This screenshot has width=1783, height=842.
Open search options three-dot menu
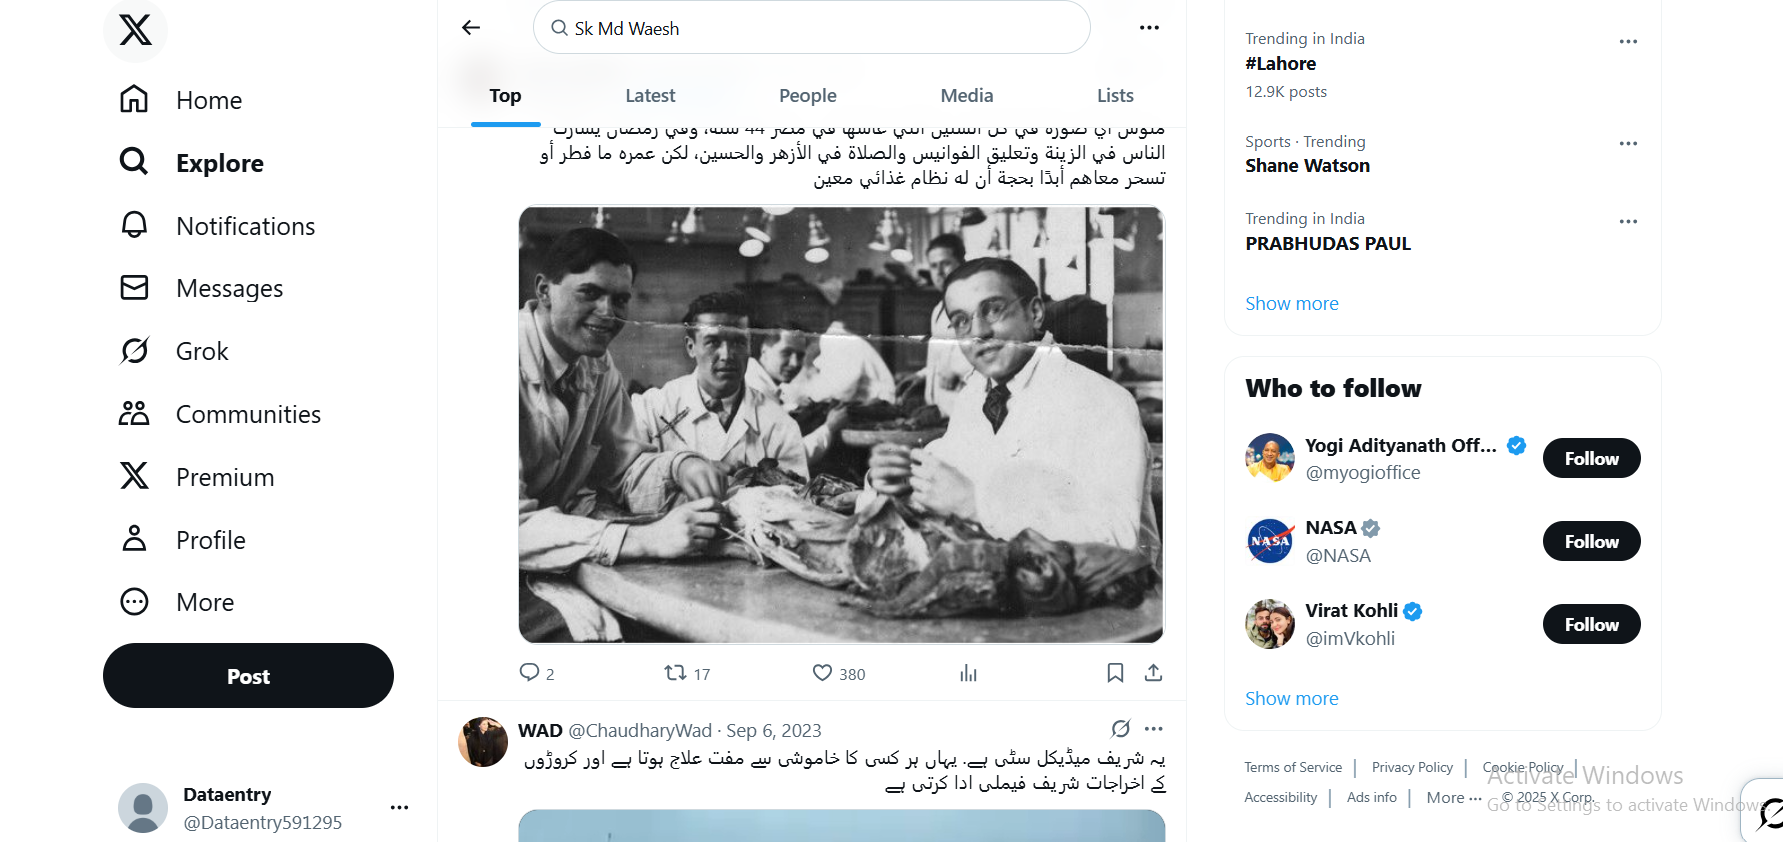(1150, 28)
